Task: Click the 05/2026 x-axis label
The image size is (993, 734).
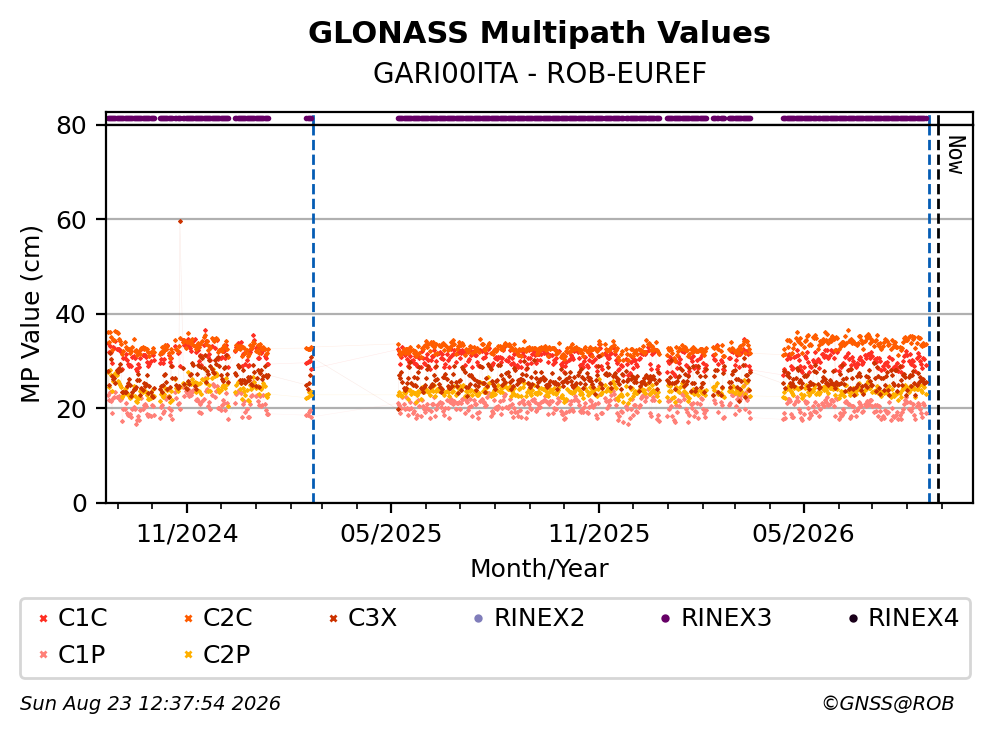Action: click(x=803, y=534)
